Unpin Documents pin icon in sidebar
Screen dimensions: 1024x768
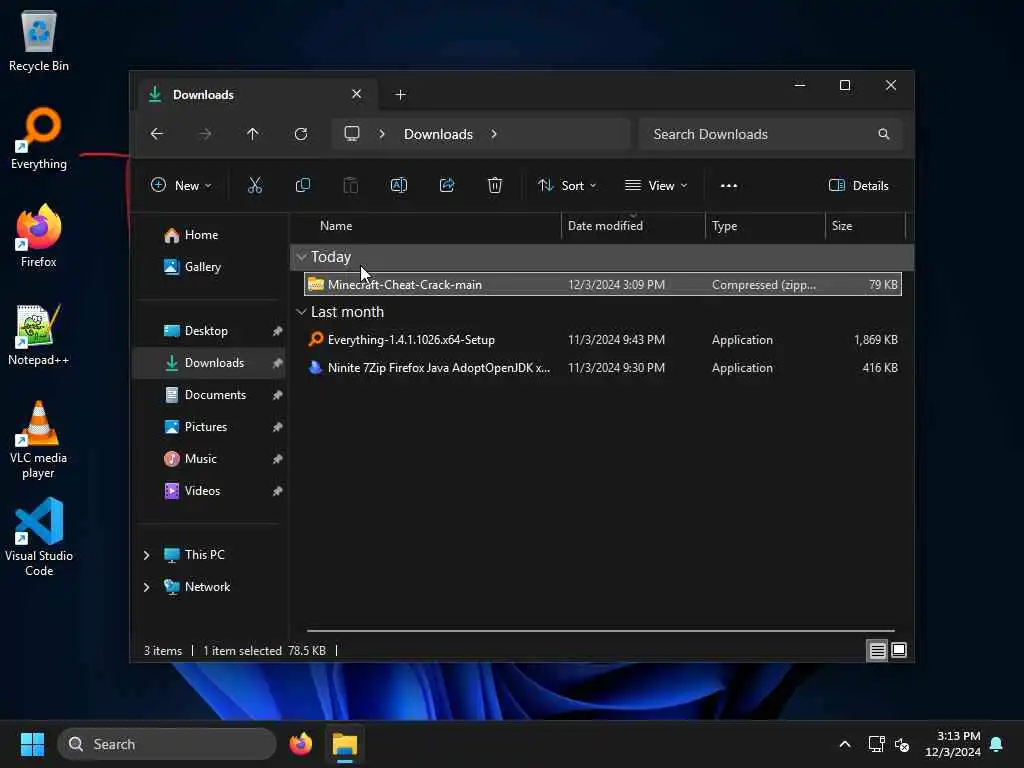pos(278,395)
